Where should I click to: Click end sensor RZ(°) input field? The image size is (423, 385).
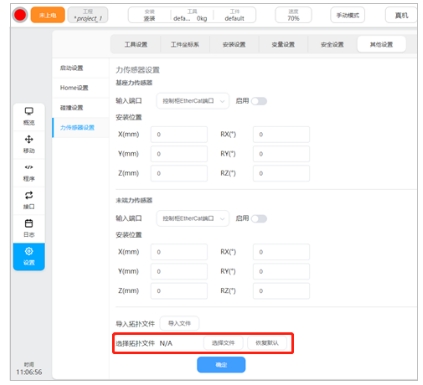click(x=281, y=291)
